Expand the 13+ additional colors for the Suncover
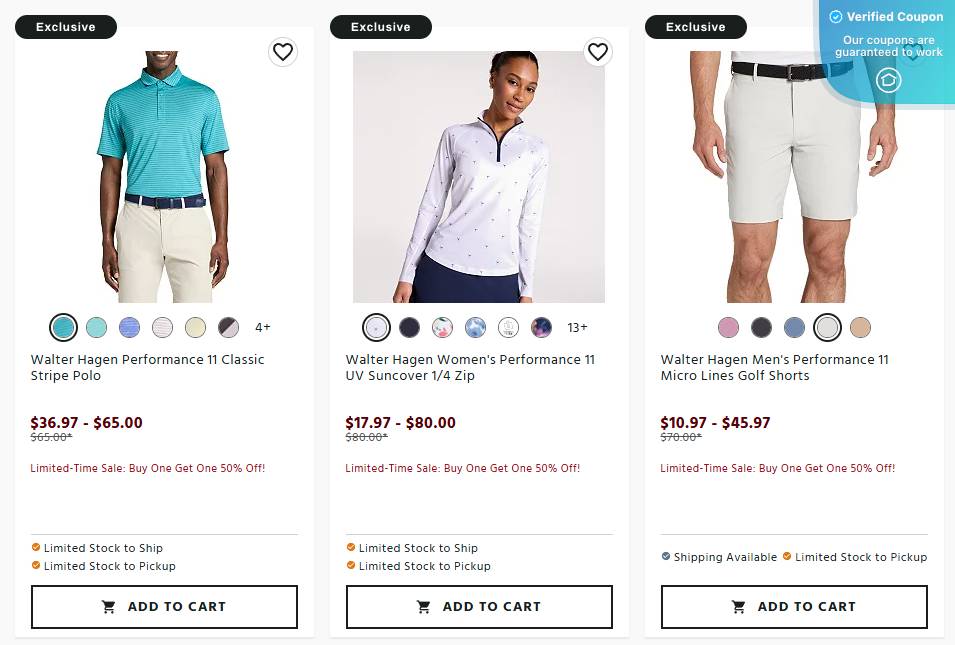Image resolution: width=955 pixels, height=645 pixels. (578, 327)
